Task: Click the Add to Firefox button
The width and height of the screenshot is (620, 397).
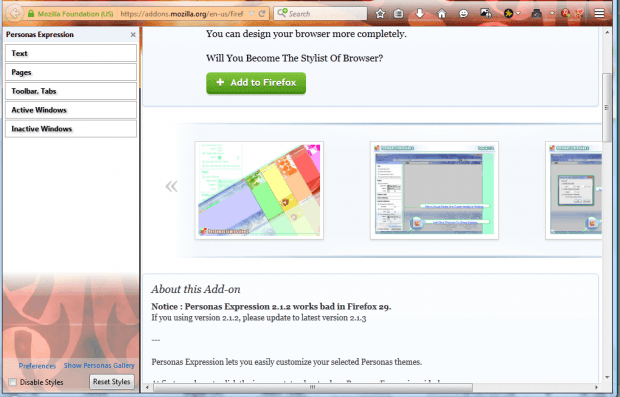Action: [256, 83]
